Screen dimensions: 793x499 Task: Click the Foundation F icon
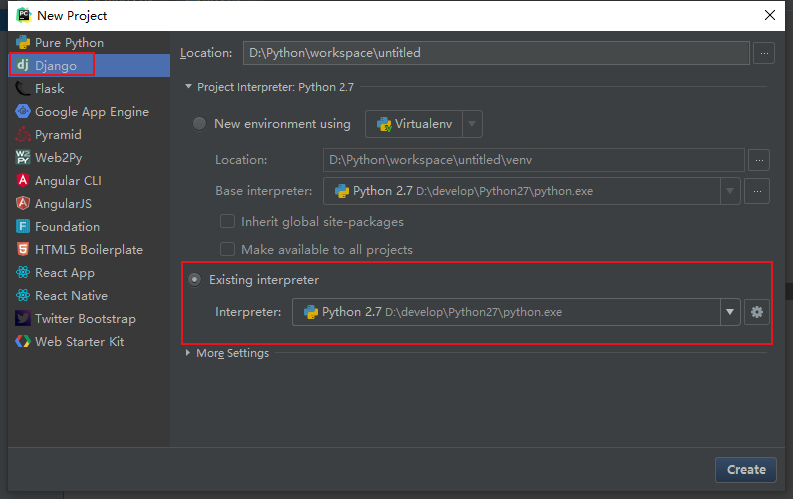tap(23, 226)
